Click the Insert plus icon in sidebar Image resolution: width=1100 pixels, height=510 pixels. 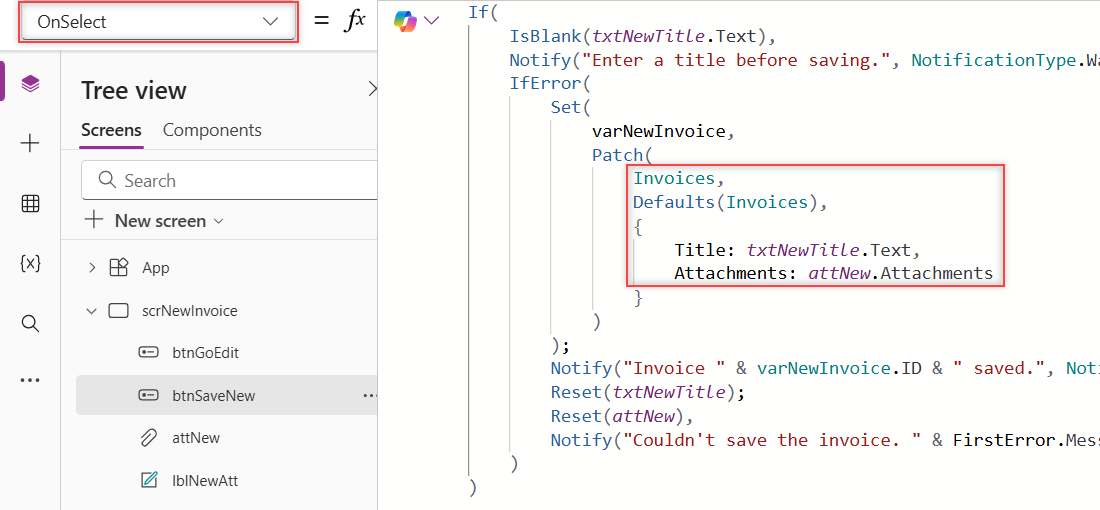point(30,144)
